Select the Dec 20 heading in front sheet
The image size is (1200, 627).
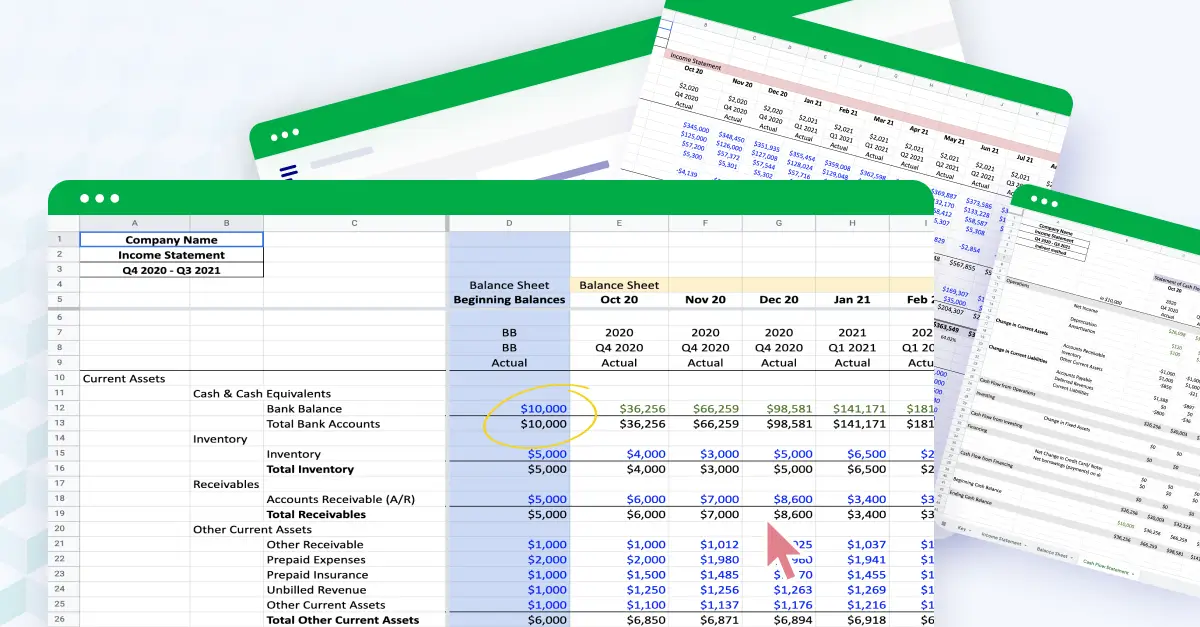pyautogui.click(x=779, y=300)
